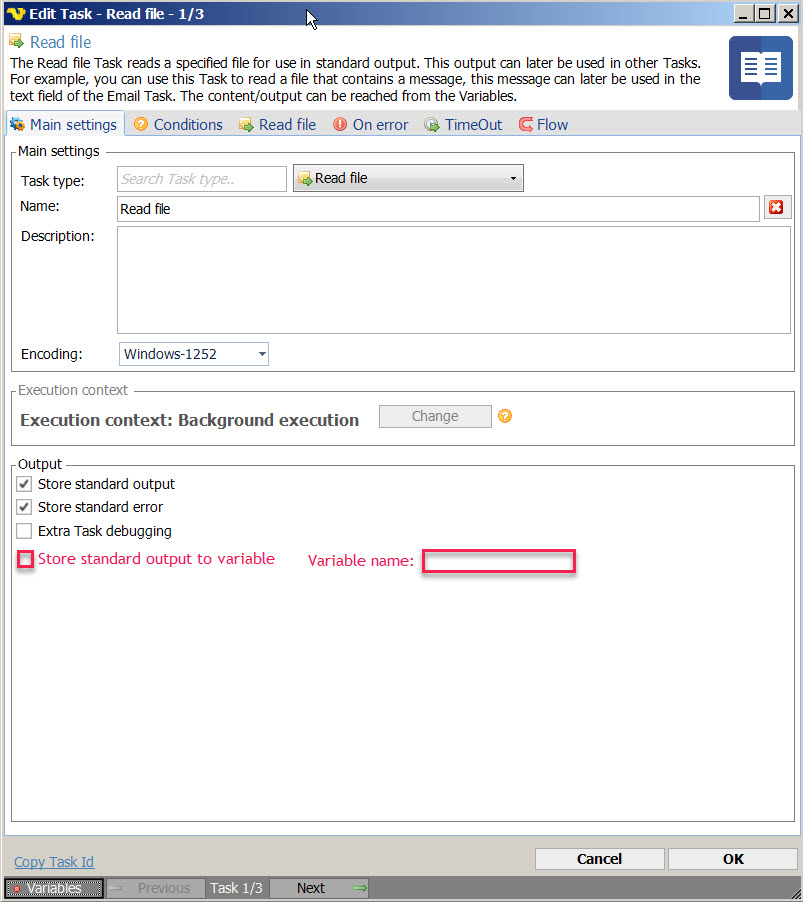Click the VisualCron logo in title bar
The image size is (803, 902).
click(16, 14)
